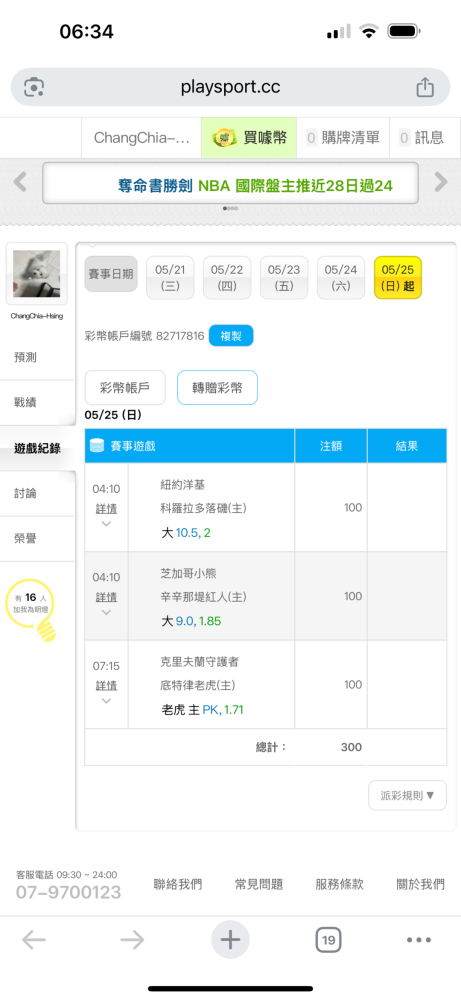
Task: Tap the share icon in address bar
Action: point(425,87)
